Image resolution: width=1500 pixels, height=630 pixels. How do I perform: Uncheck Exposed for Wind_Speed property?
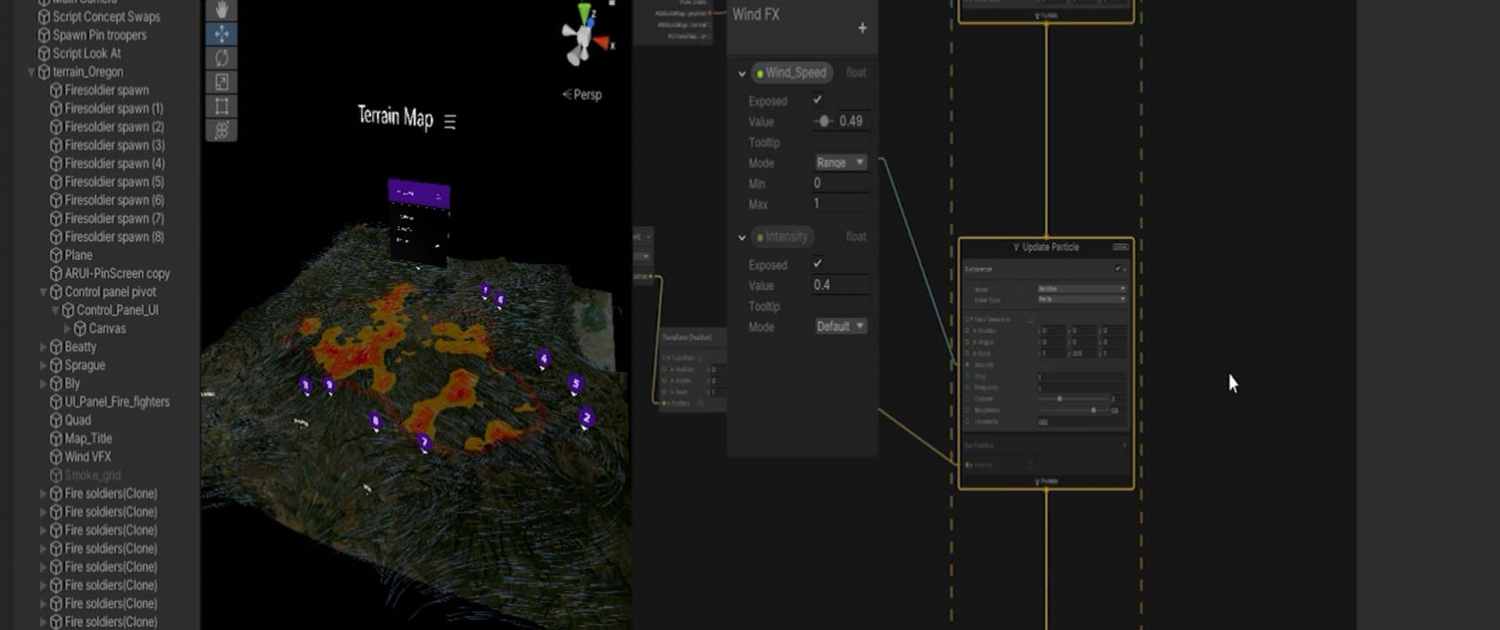click(x=817, y=100)
